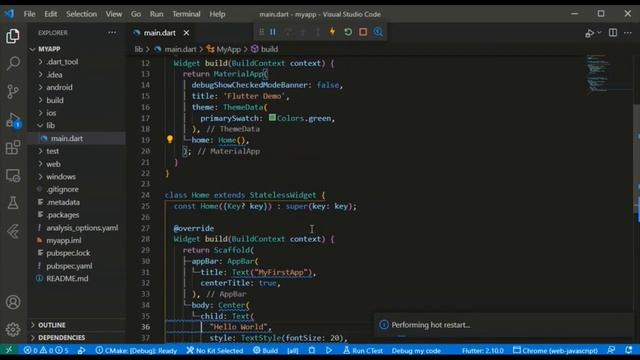This screenshot has width=640, height=360.
Task: Select Chrome (web-javascript) device
Action: [x=556, y=350]
